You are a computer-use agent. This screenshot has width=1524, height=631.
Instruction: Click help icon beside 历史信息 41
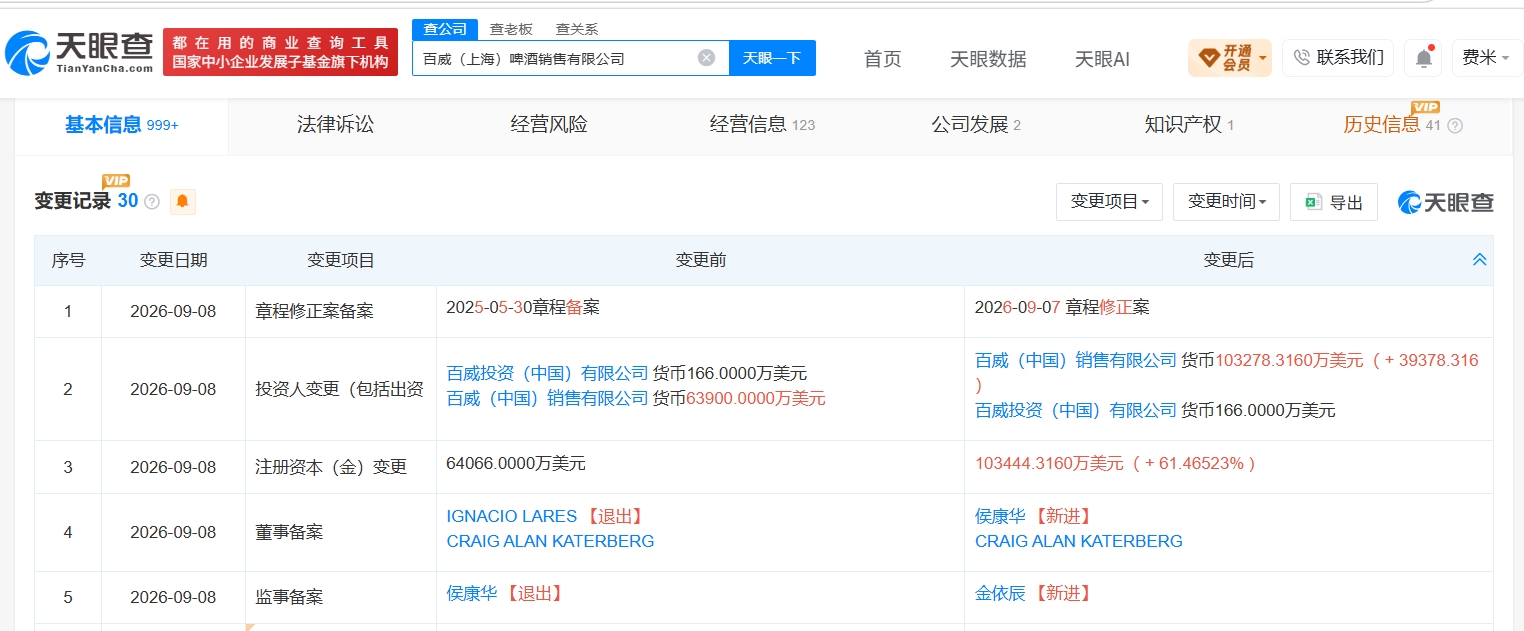[x=1455, y=126]
